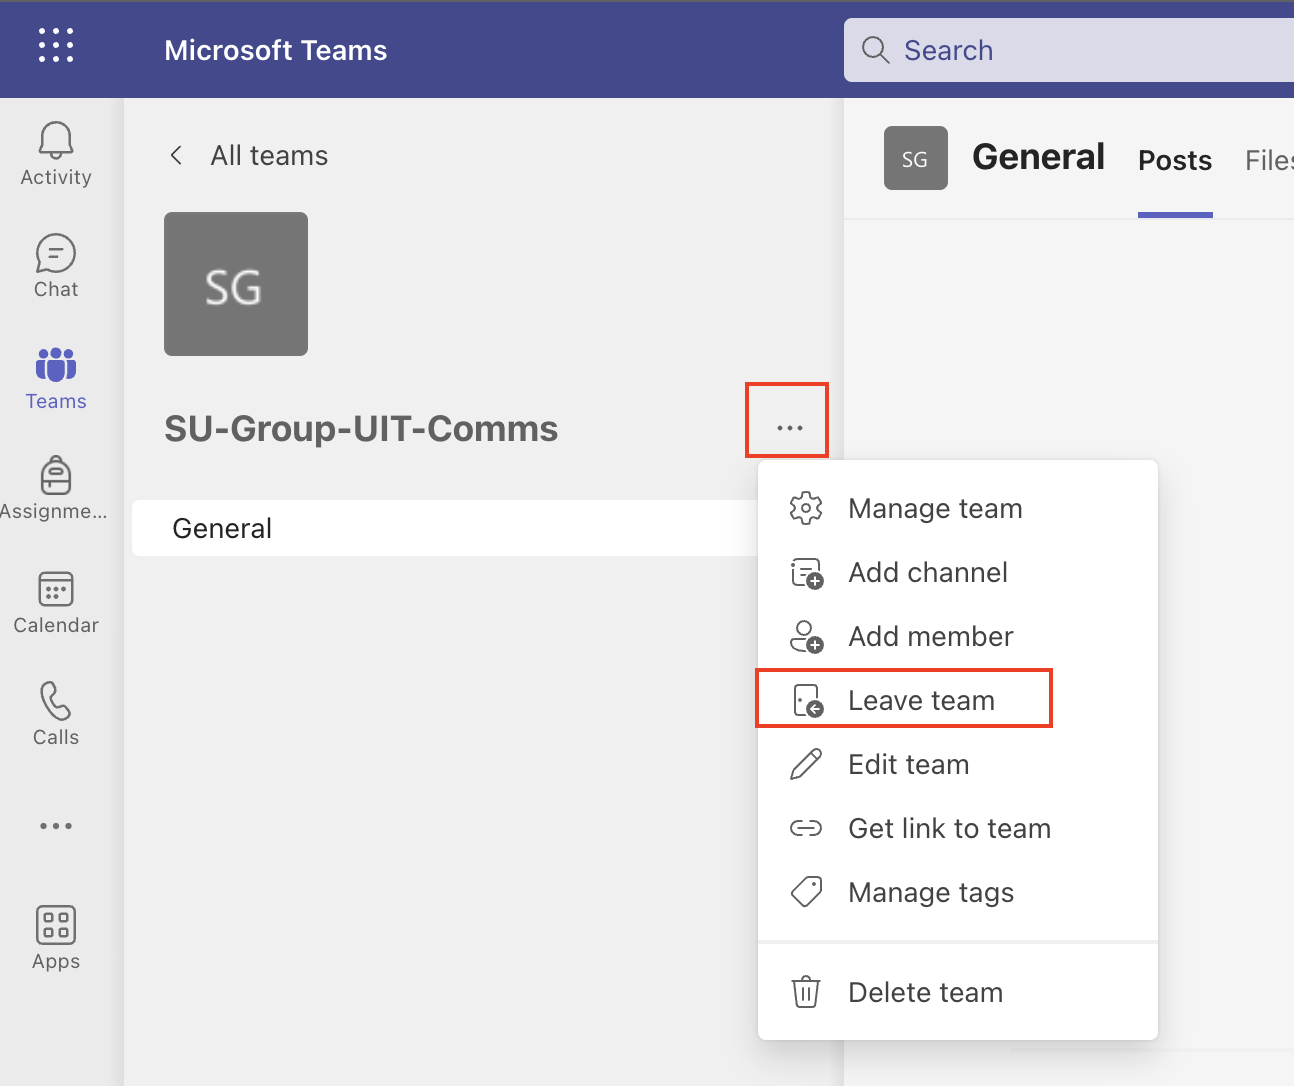Open the app launcher grid icon
The image size is (1294, 1086).
click(x=56, y=46)
